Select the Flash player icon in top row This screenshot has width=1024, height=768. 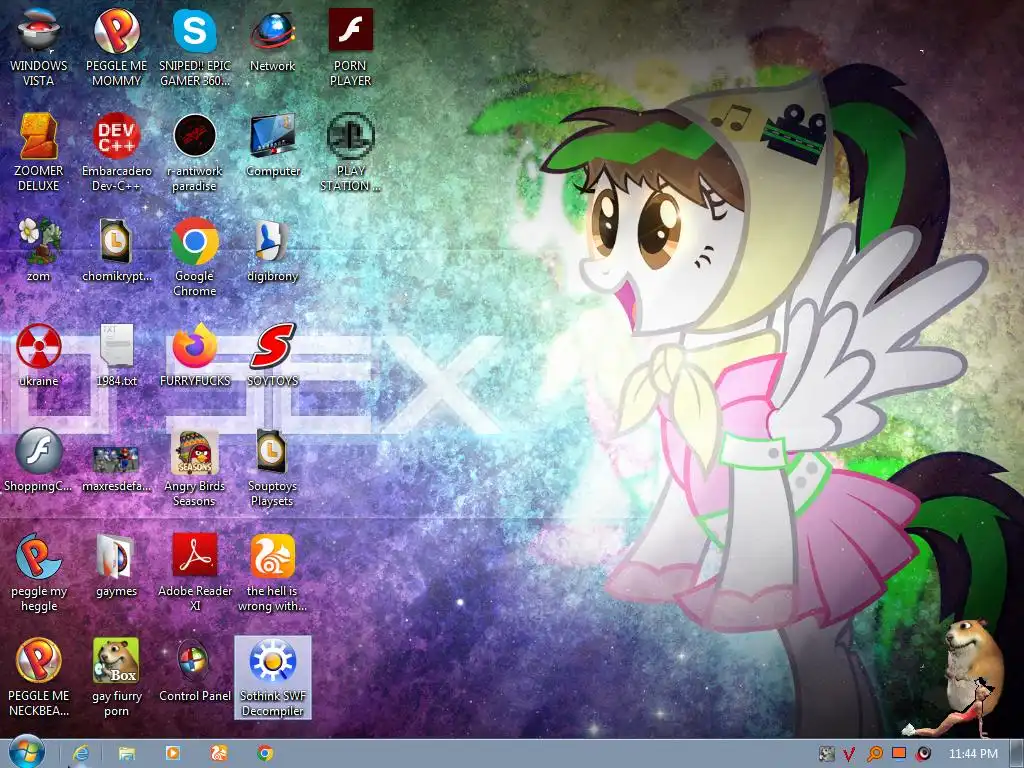(x=351, y=47)
